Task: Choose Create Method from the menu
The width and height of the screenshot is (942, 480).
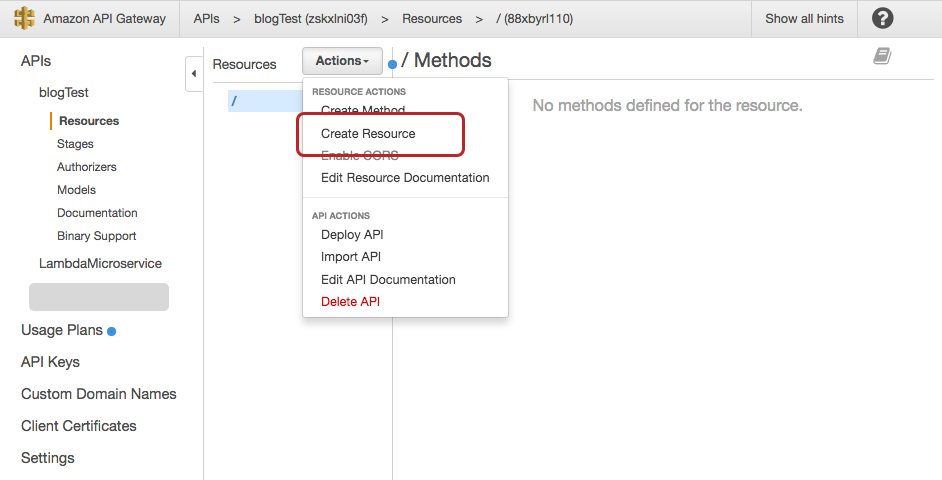Action: 363,110
